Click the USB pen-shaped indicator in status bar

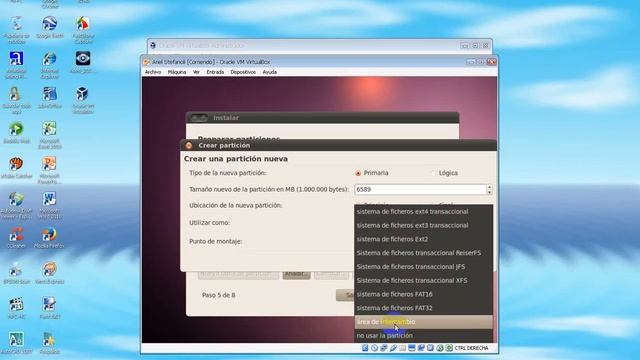[x=393, y=348]
